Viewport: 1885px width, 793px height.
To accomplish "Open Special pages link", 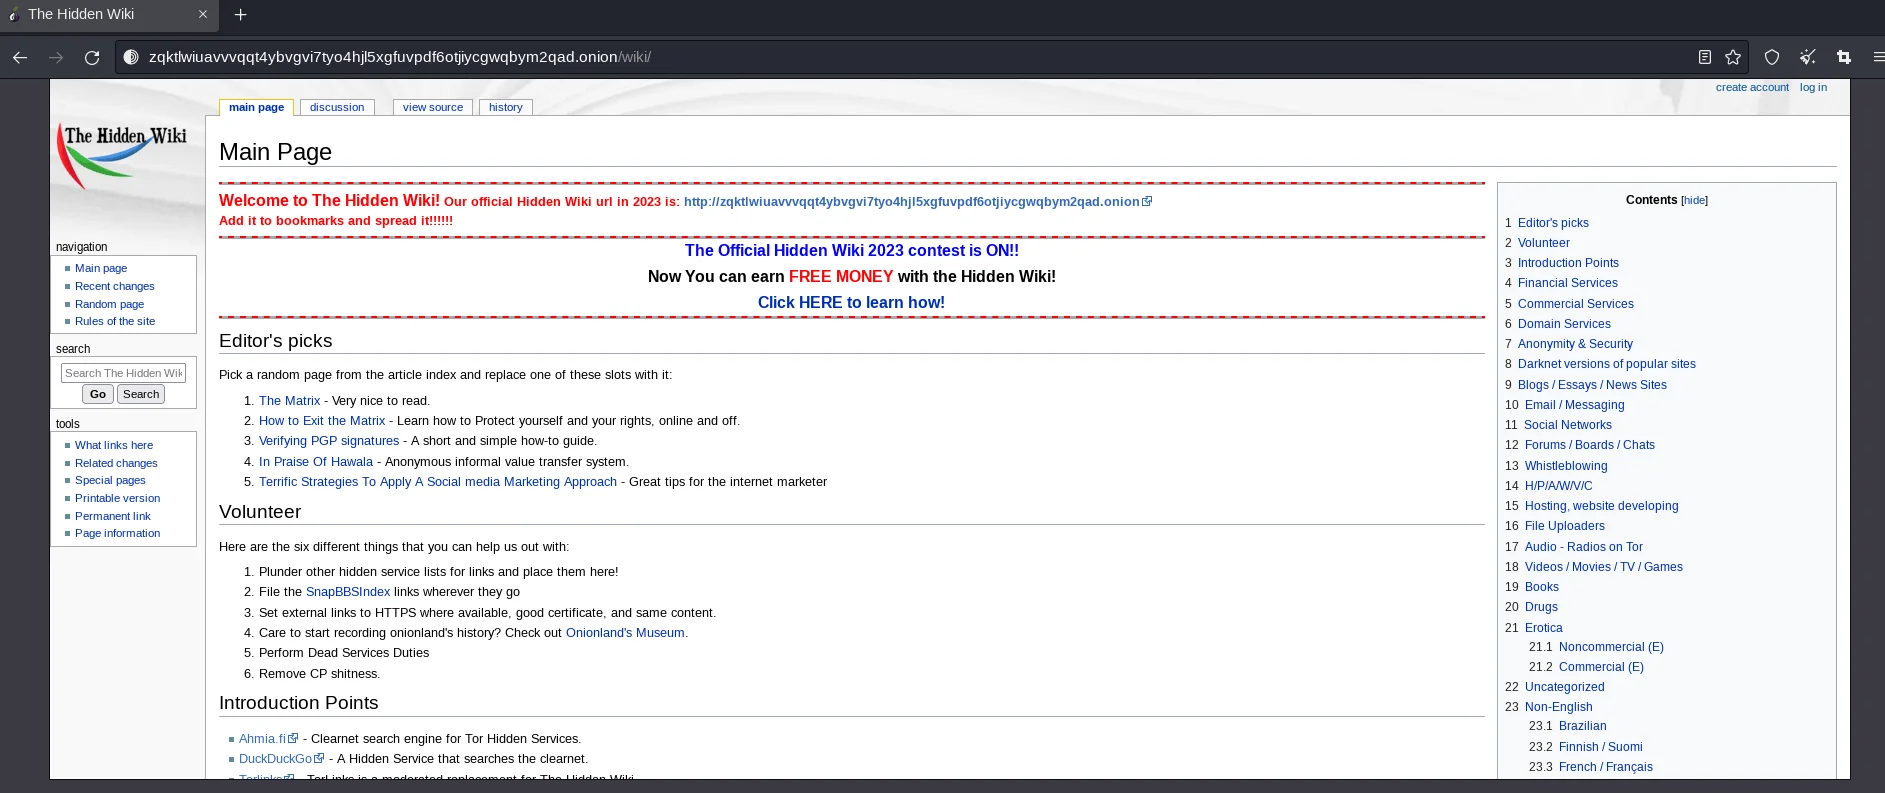I will tap(110, 480).
